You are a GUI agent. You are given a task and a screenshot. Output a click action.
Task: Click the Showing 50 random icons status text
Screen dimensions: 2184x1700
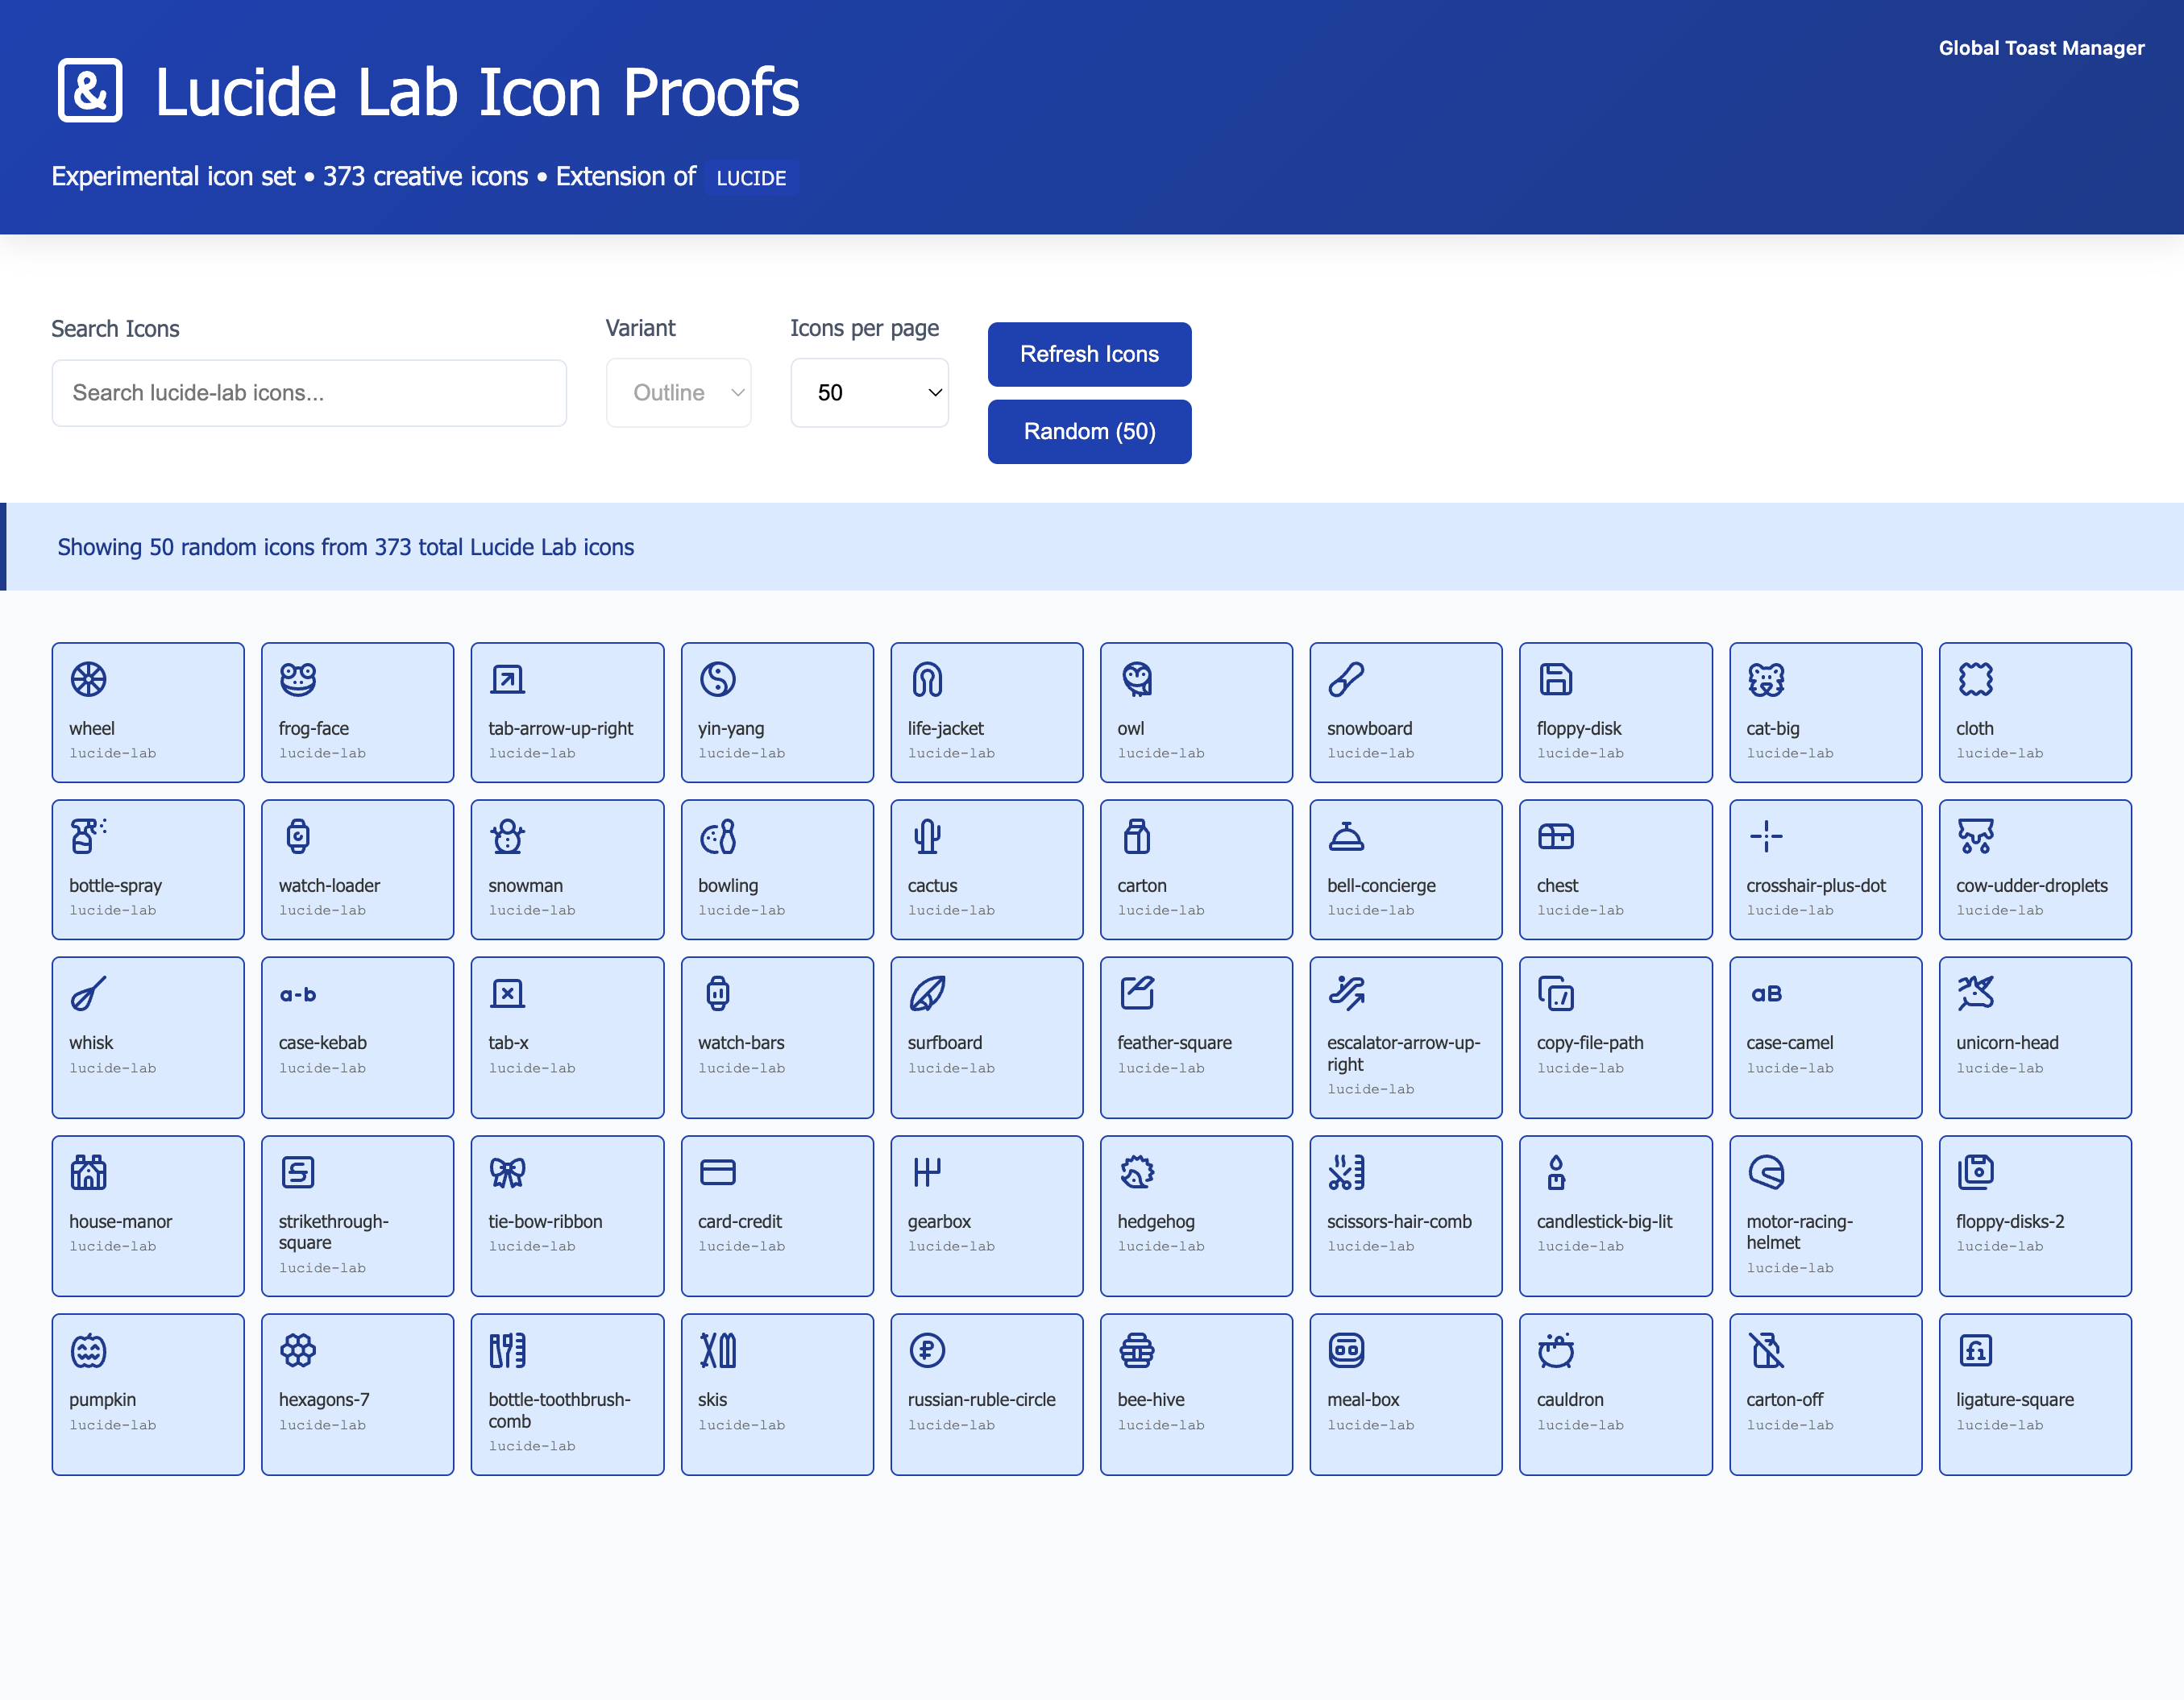(345, 548)
